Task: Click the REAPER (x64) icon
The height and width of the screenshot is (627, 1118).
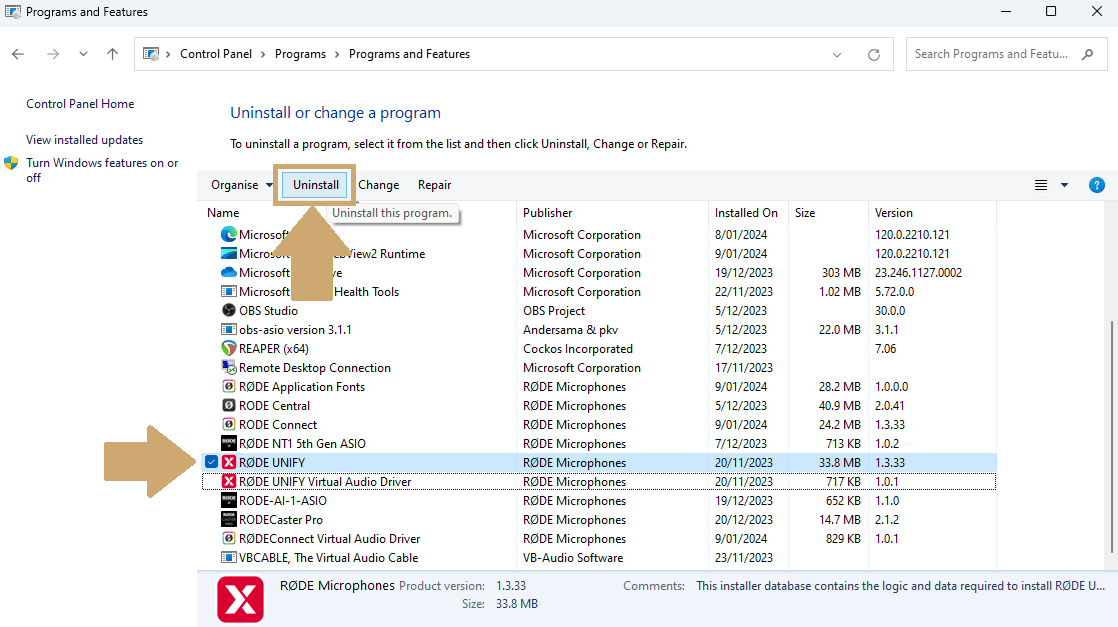Action: [228, 349]
